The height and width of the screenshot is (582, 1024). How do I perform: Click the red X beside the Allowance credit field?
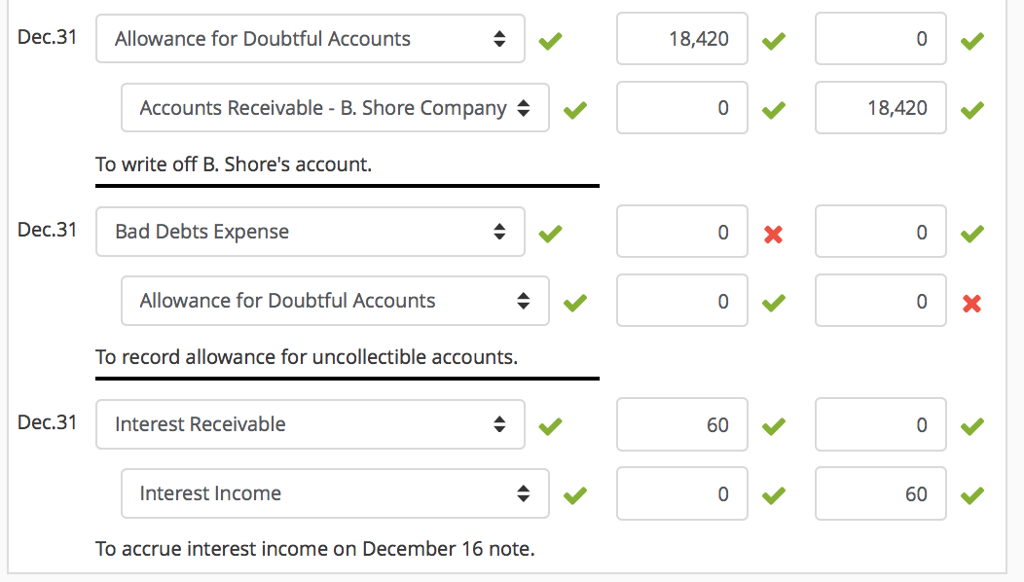tap(972, 301)
